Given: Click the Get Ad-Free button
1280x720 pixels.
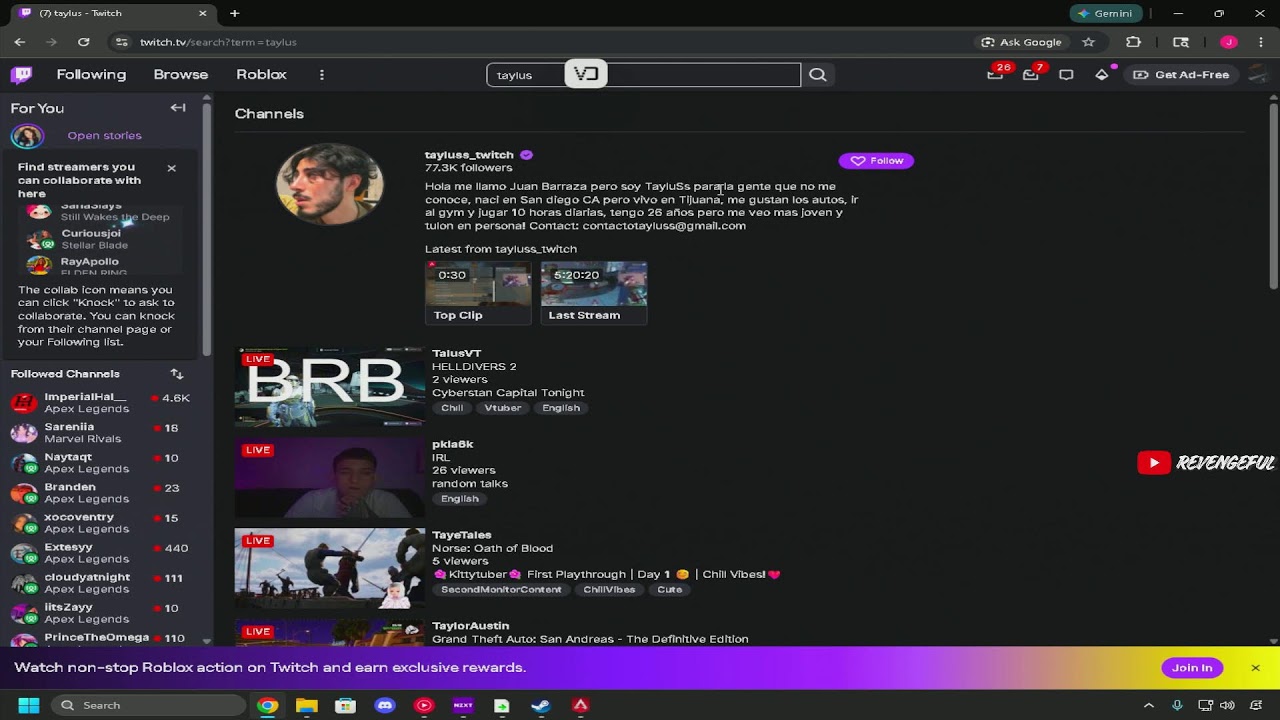Looking at the screenshot, I should coord(1181,75).
